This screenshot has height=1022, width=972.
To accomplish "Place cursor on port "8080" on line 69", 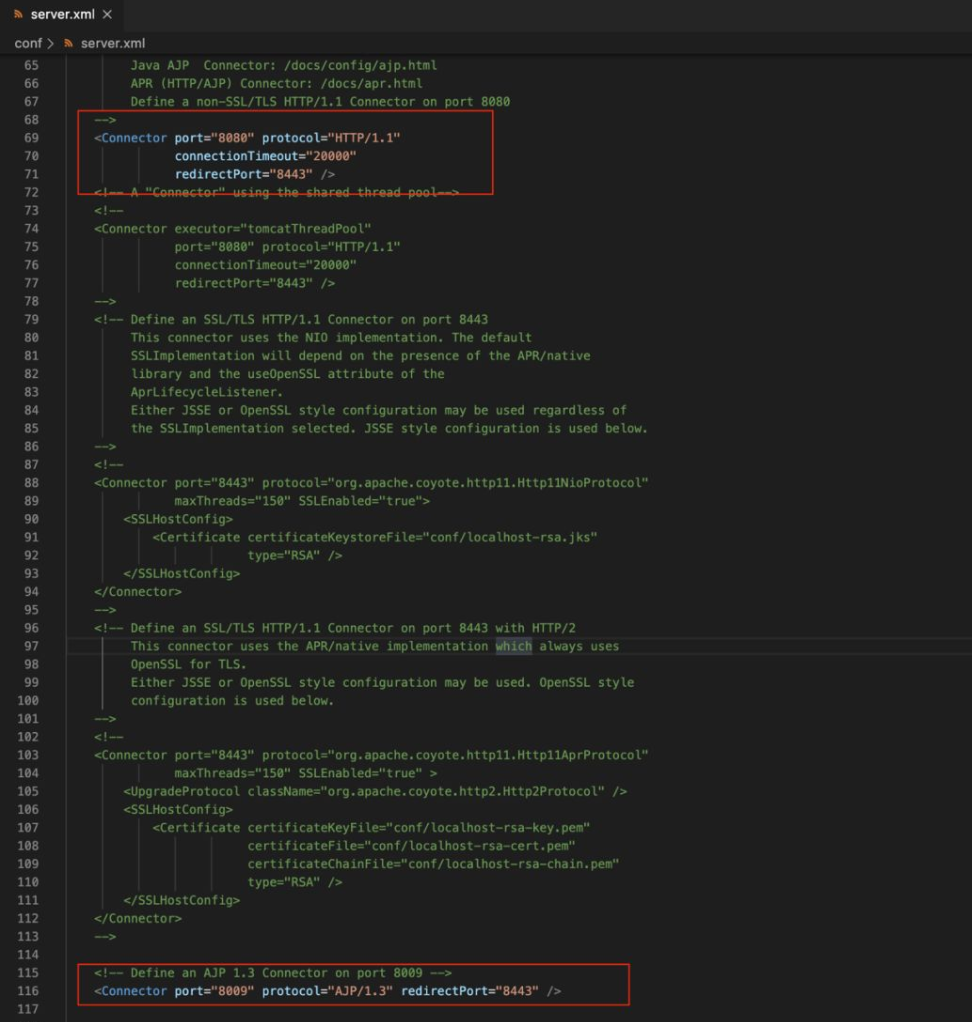I will [230, 138].
